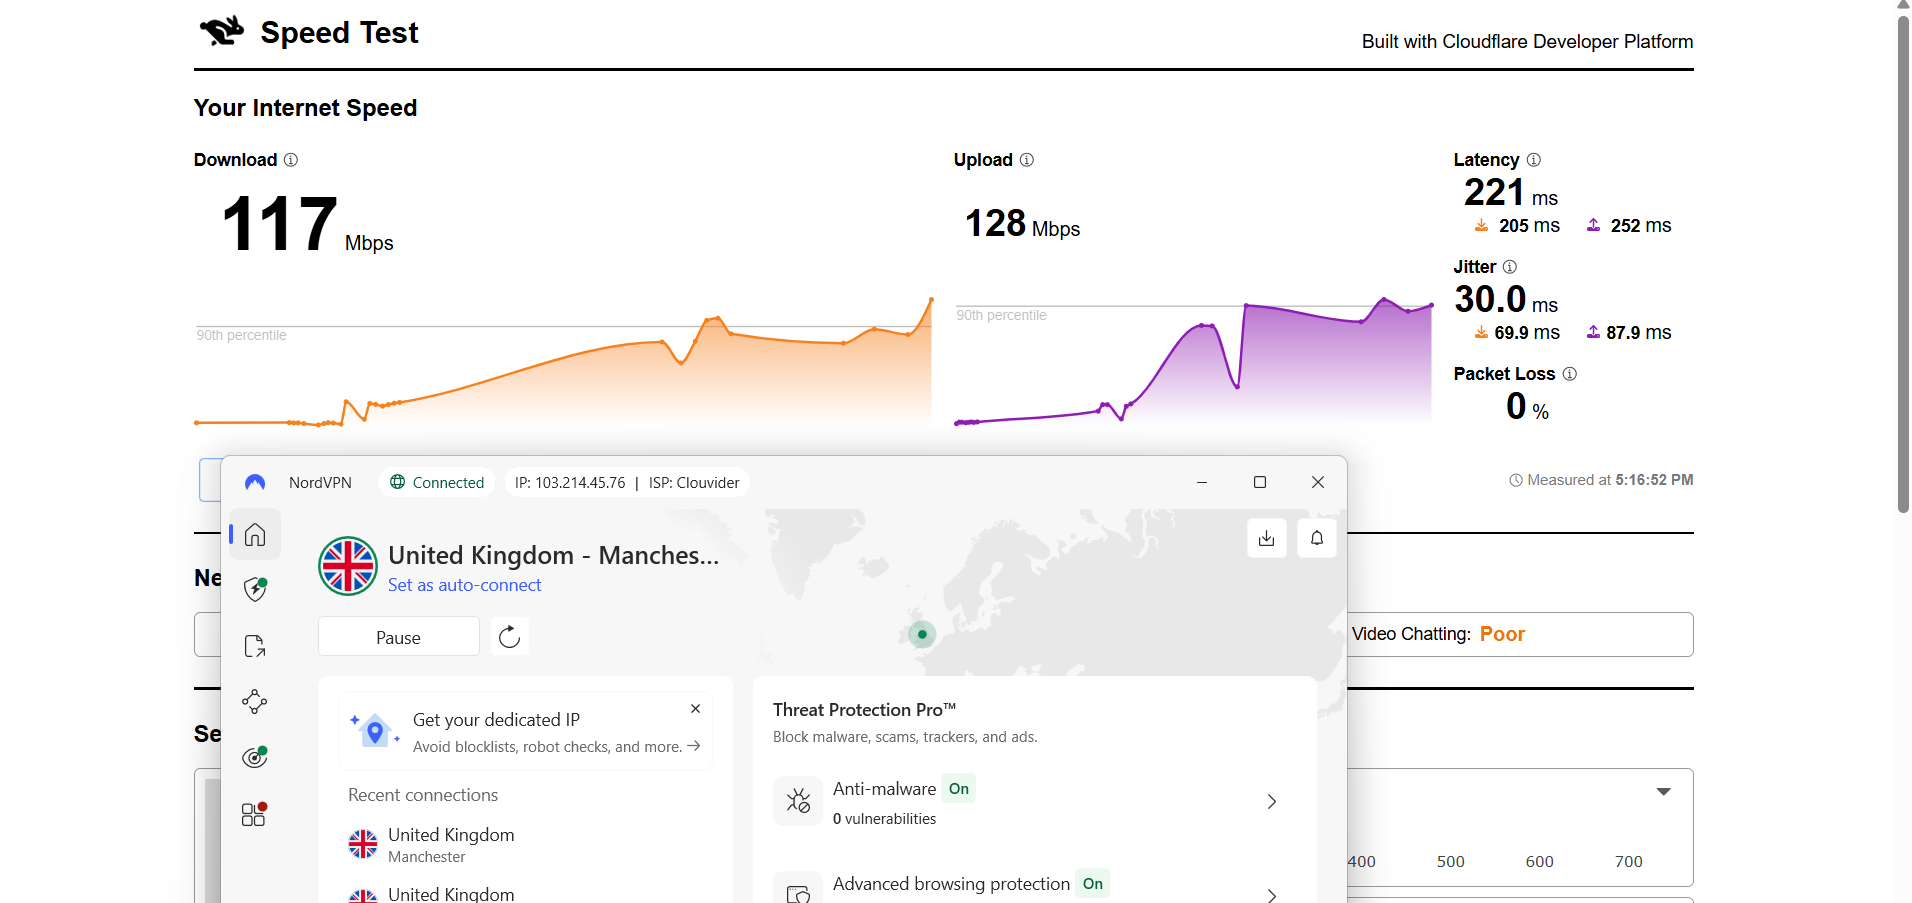Image resolution: width=1912 pixels, height=903 pixels.
Task: Disable Advanced browsing protection
Action: (x=1092, y=884)
